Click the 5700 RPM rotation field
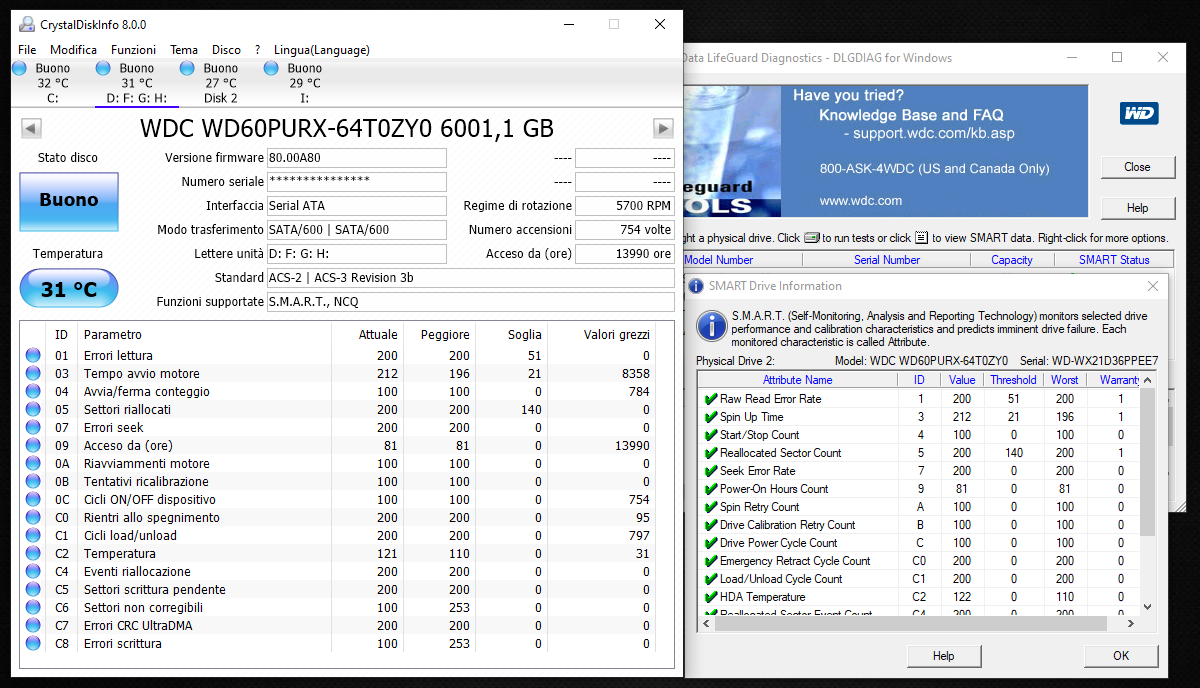 625,206
